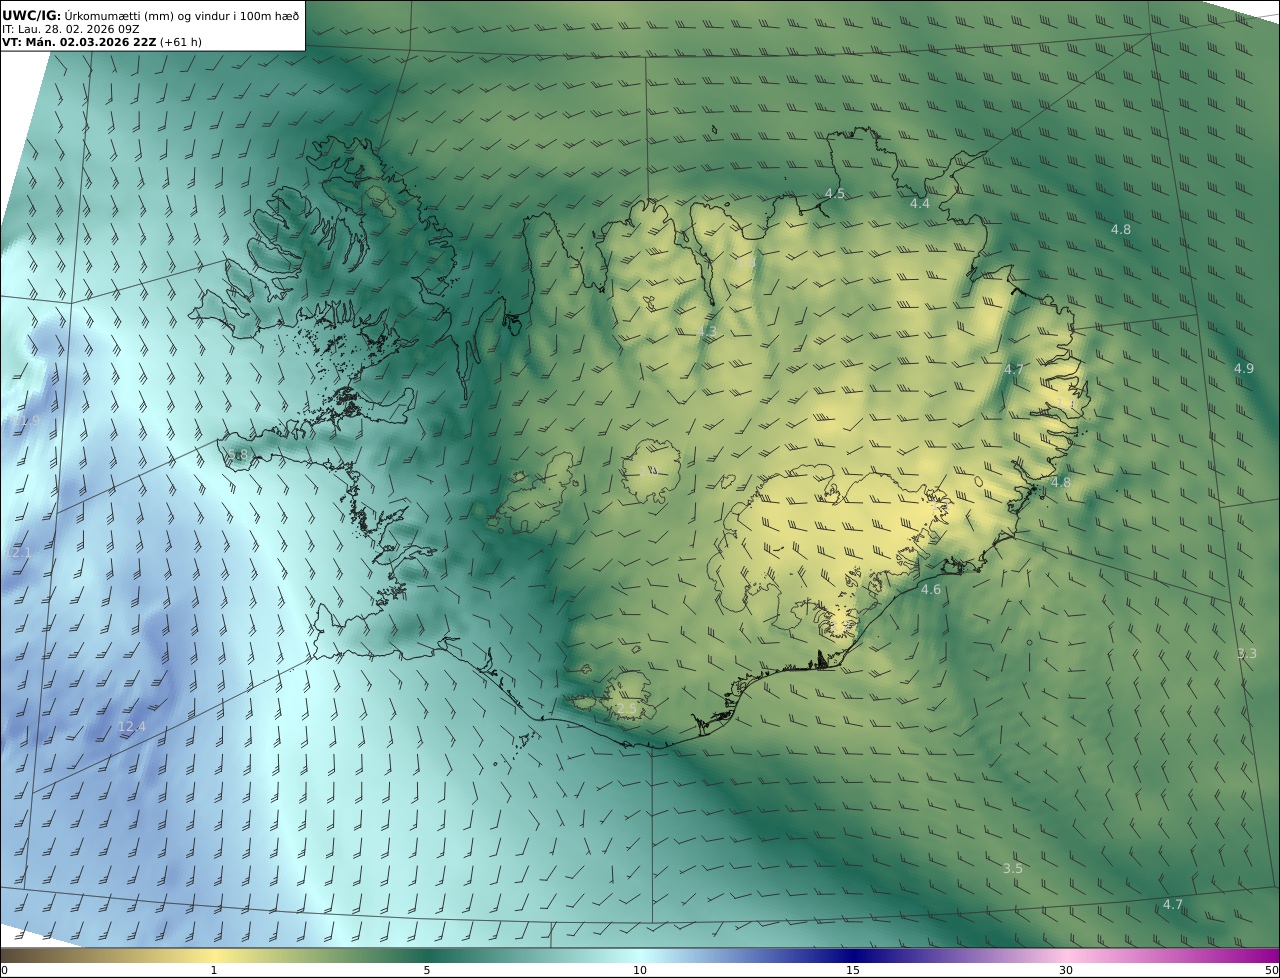Click the 3.5 value label
Screen dimensions: 1280x978
click(1013, 869)
